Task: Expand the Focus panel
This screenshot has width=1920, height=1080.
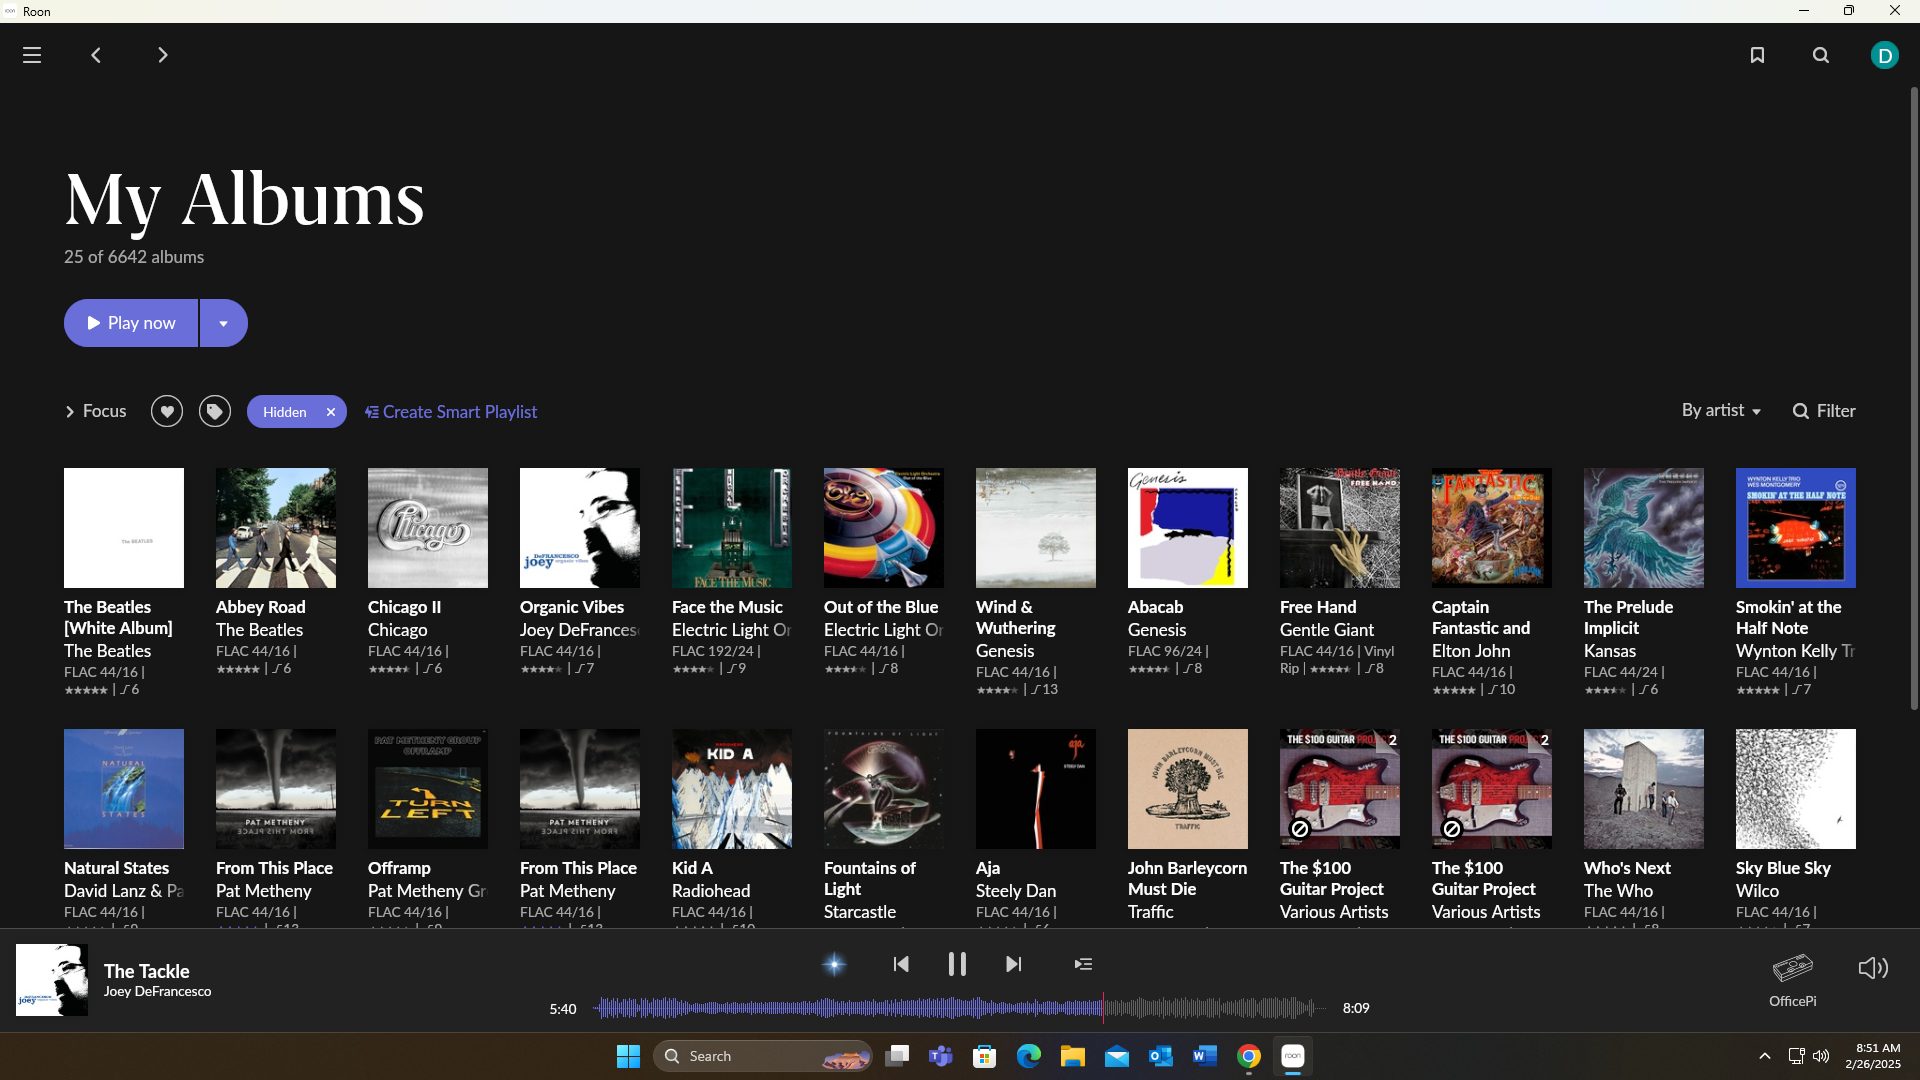Action: tap(96, 411)
